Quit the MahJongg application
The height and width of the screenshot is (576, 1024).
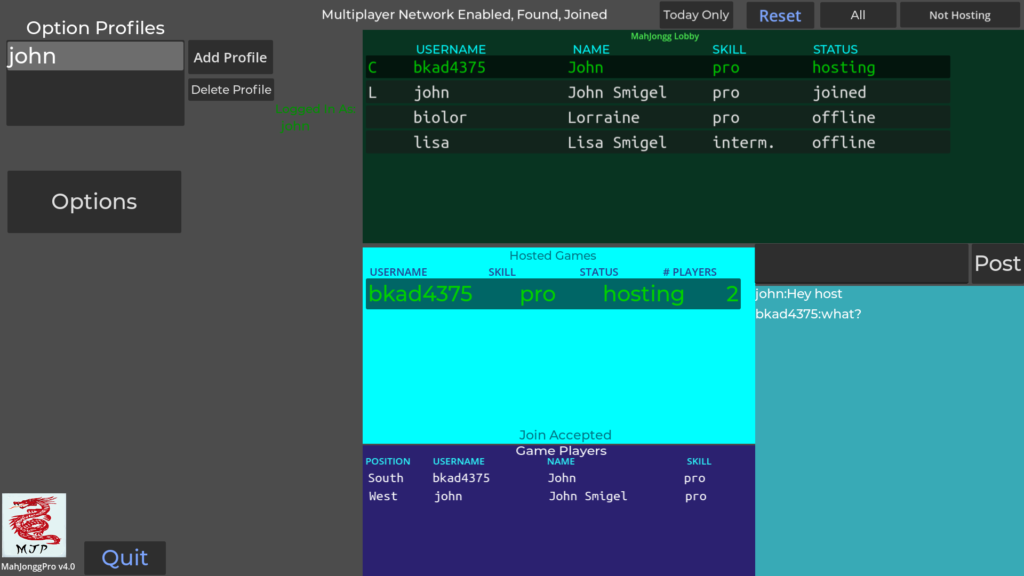[x=125, y=558]
